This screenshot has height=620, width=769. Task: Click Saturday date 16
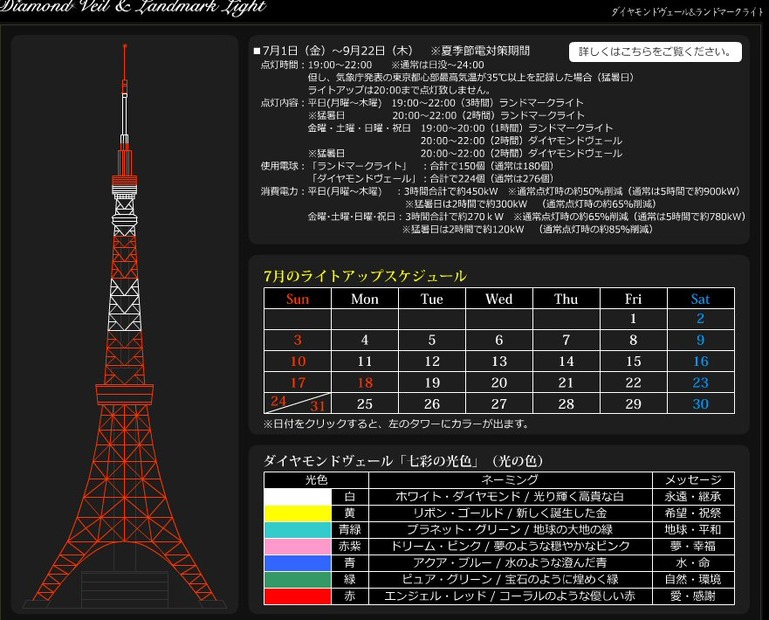coord(700,362)
